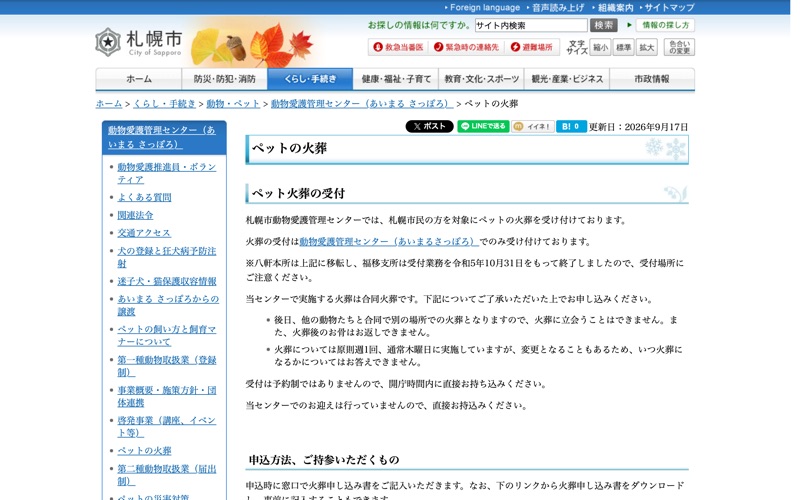Select the くらし・手続き tab
800x500 pixels.
click(310, 79)
